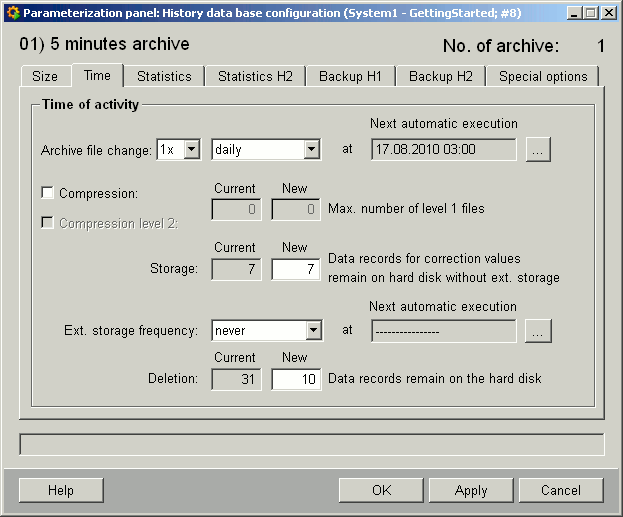
Task: Click the application icon in title bar
Action: tap(12, 13)
